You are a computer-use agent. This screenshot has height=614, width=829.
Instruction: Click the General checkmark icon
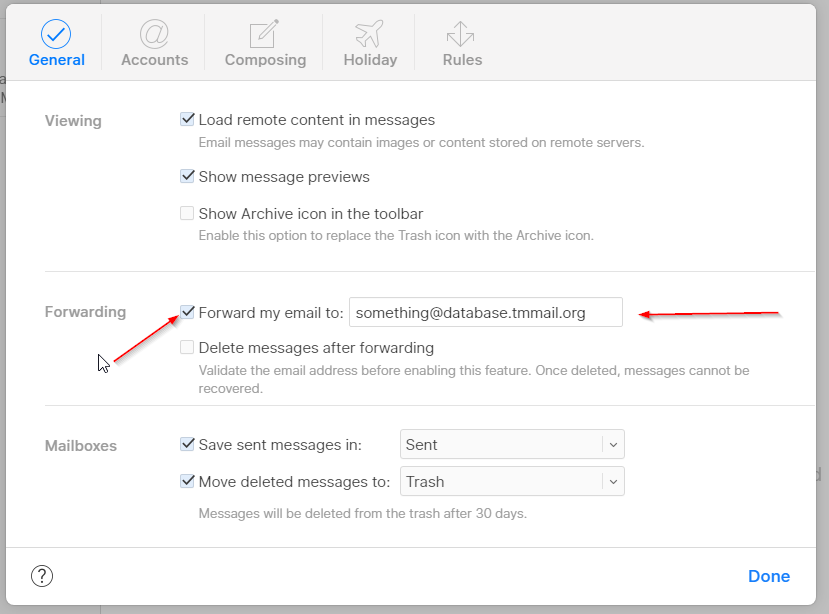point(56,34)
